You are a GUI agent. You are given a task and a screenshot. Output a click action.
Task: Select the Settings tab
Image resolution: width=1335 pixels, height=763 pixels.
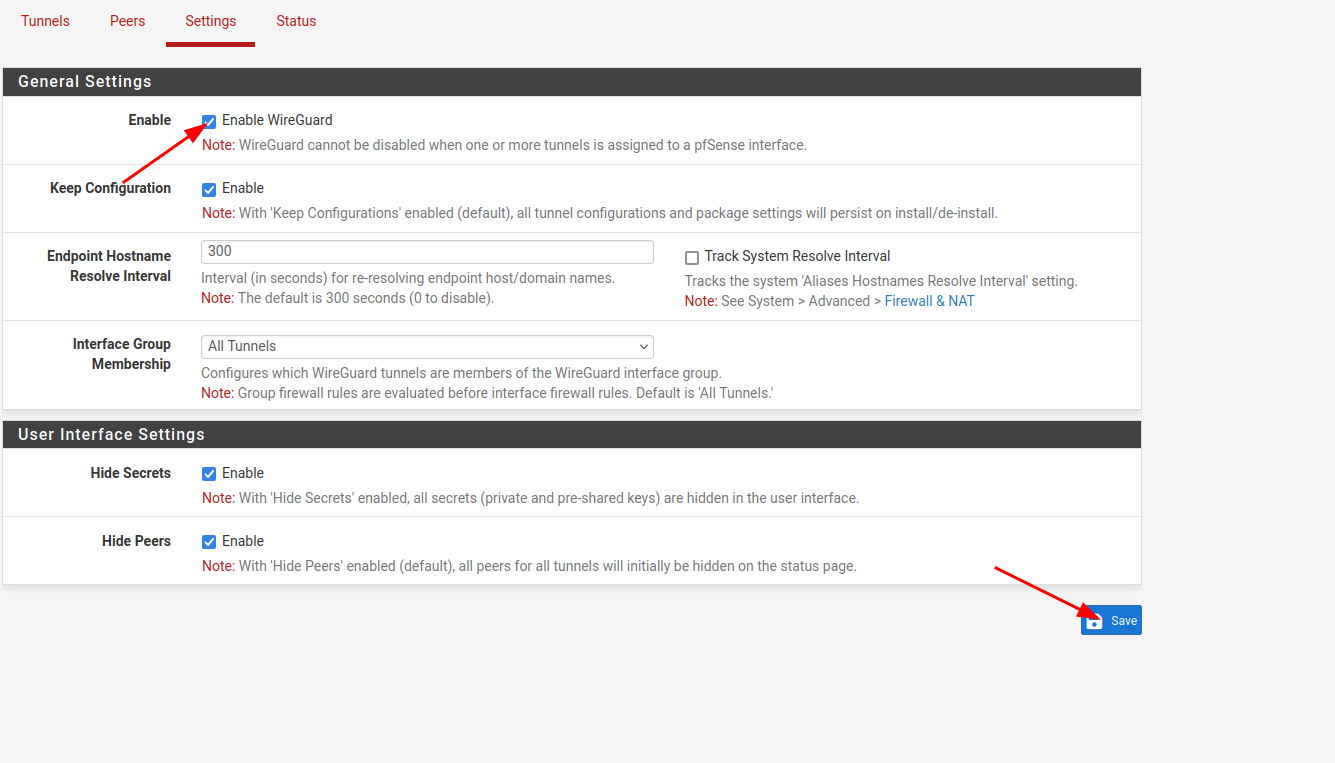[210, 21]
